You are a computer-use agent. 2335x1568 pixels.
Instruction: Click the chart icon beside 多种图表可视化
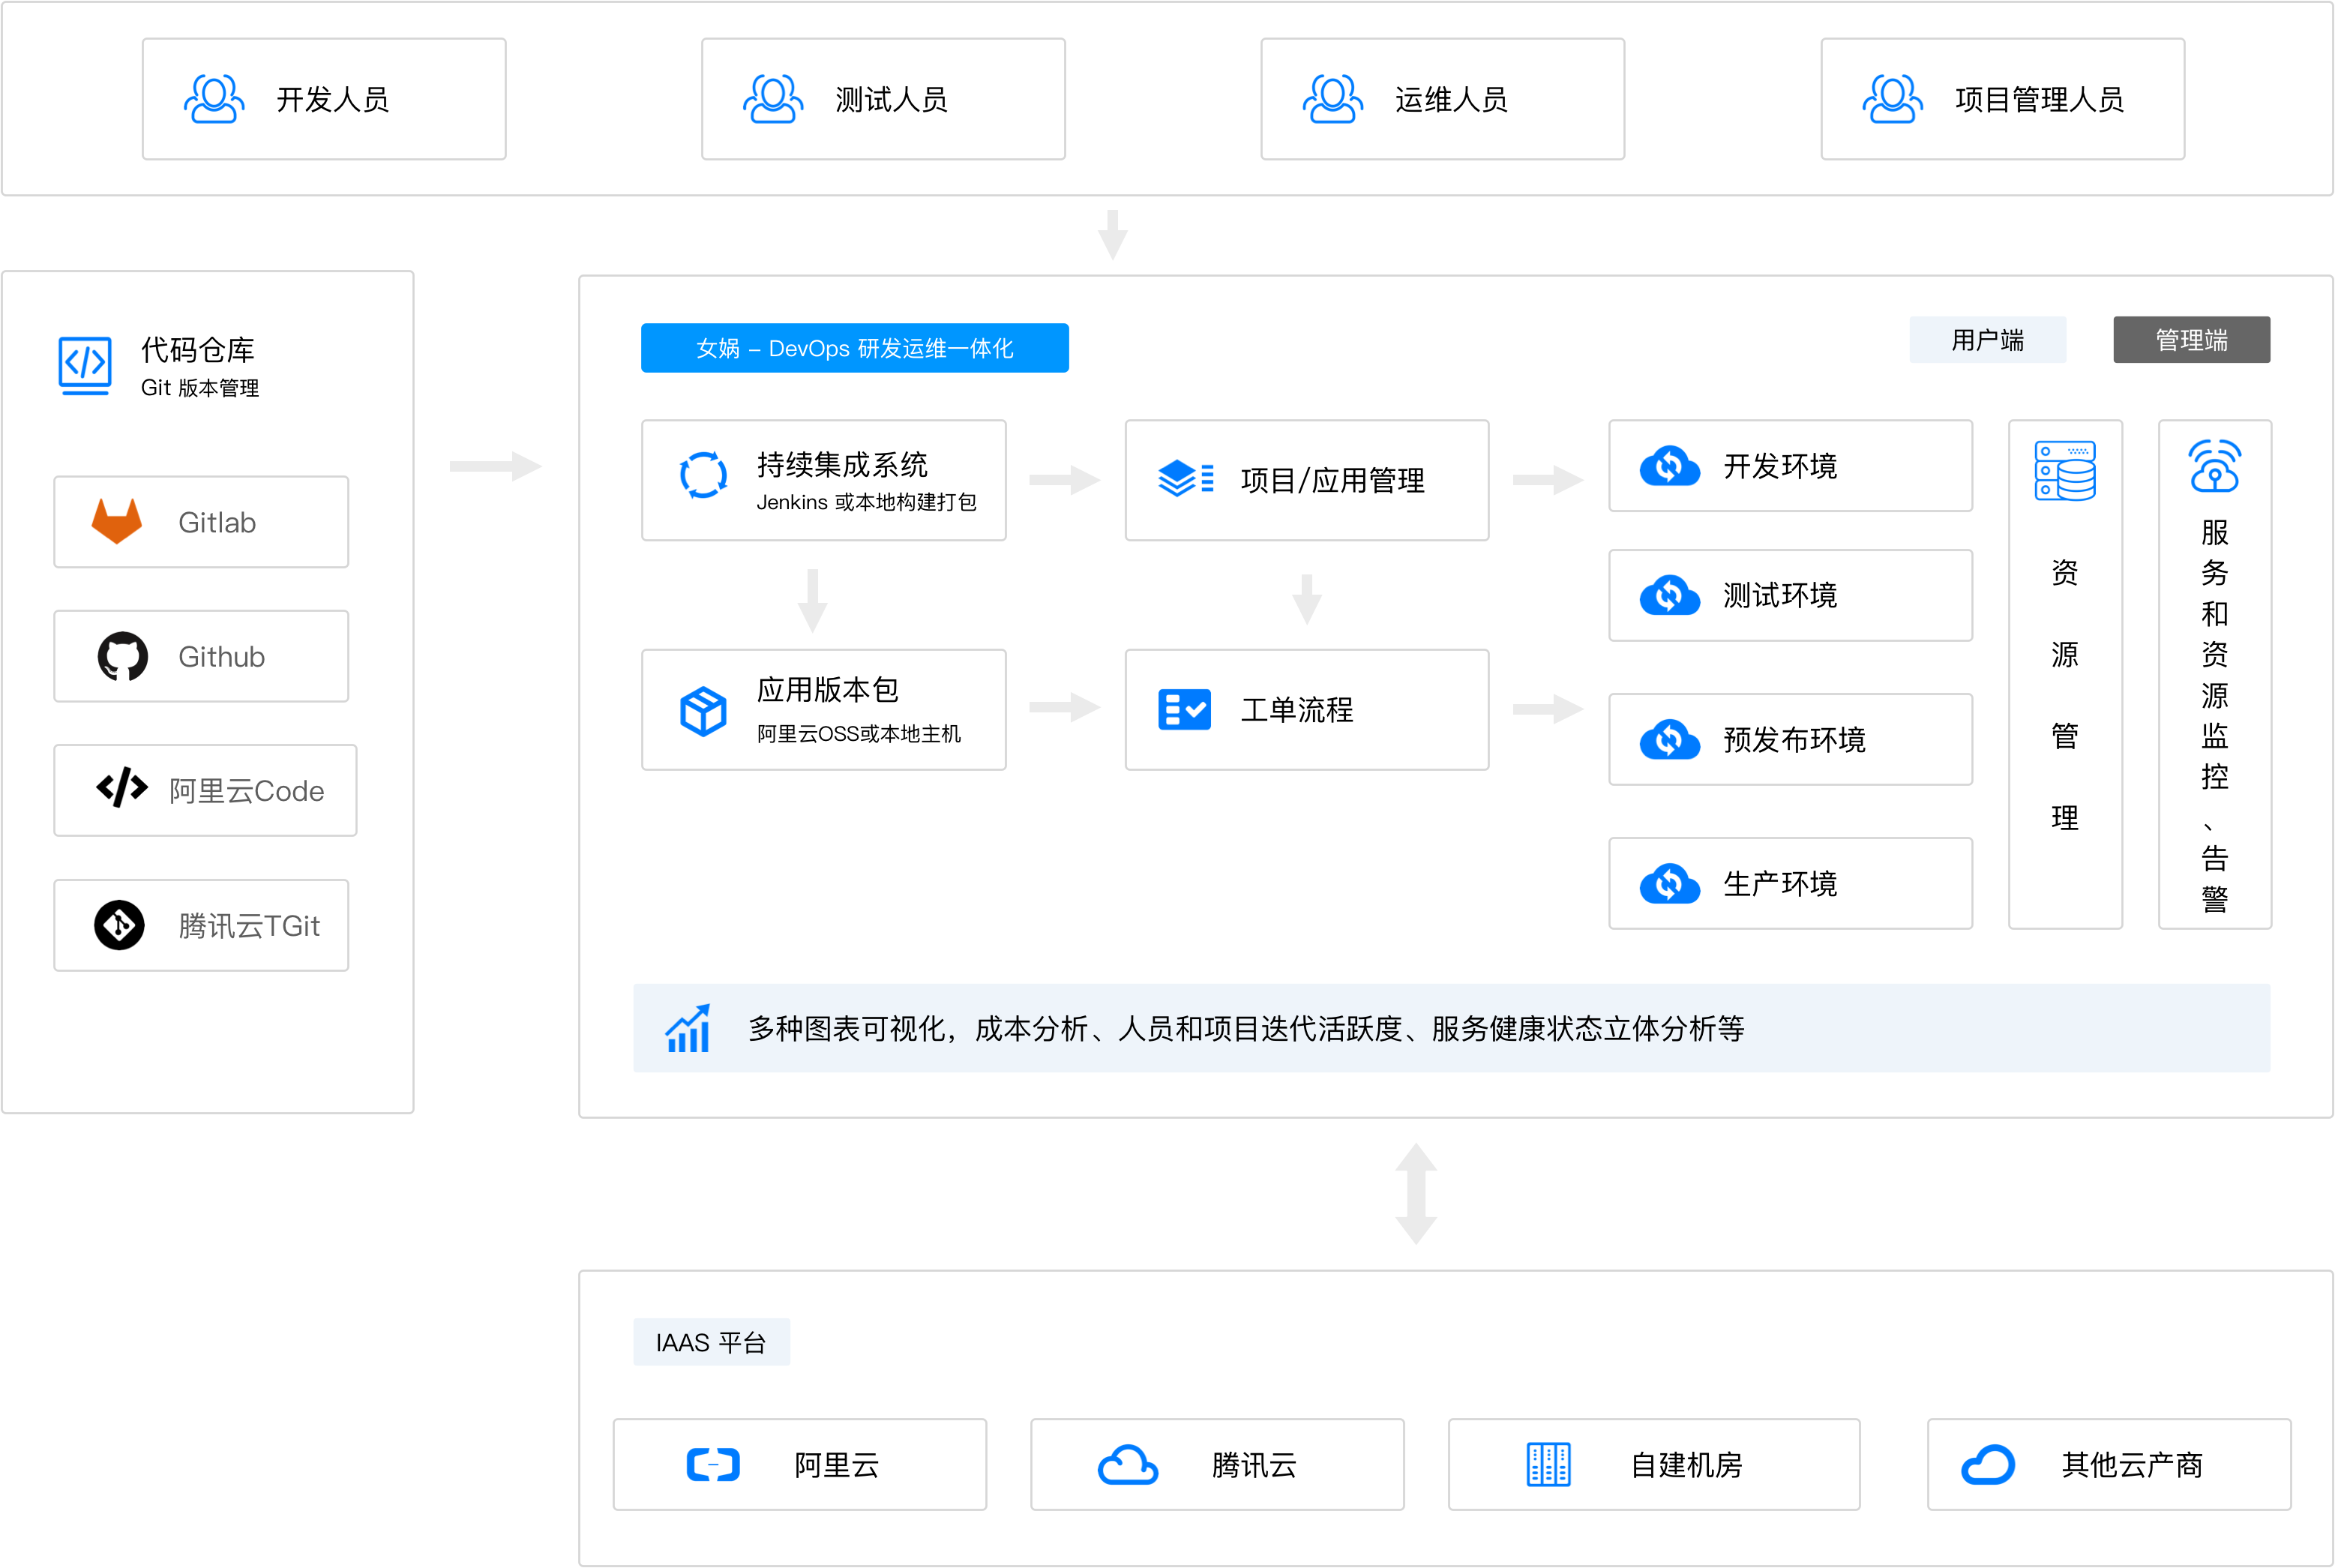[x=689, y=1028]
